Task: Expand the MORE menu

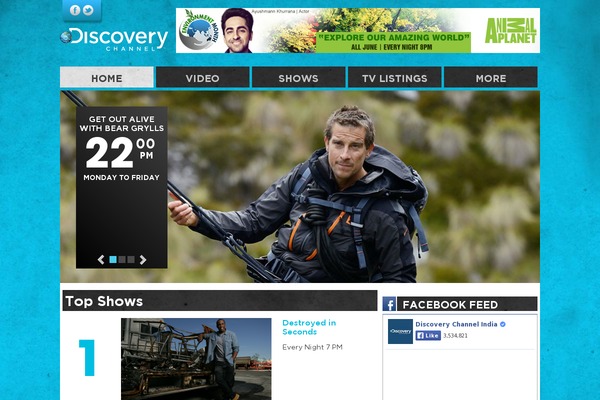Action: pyautogui.click(x=491, y=77)
